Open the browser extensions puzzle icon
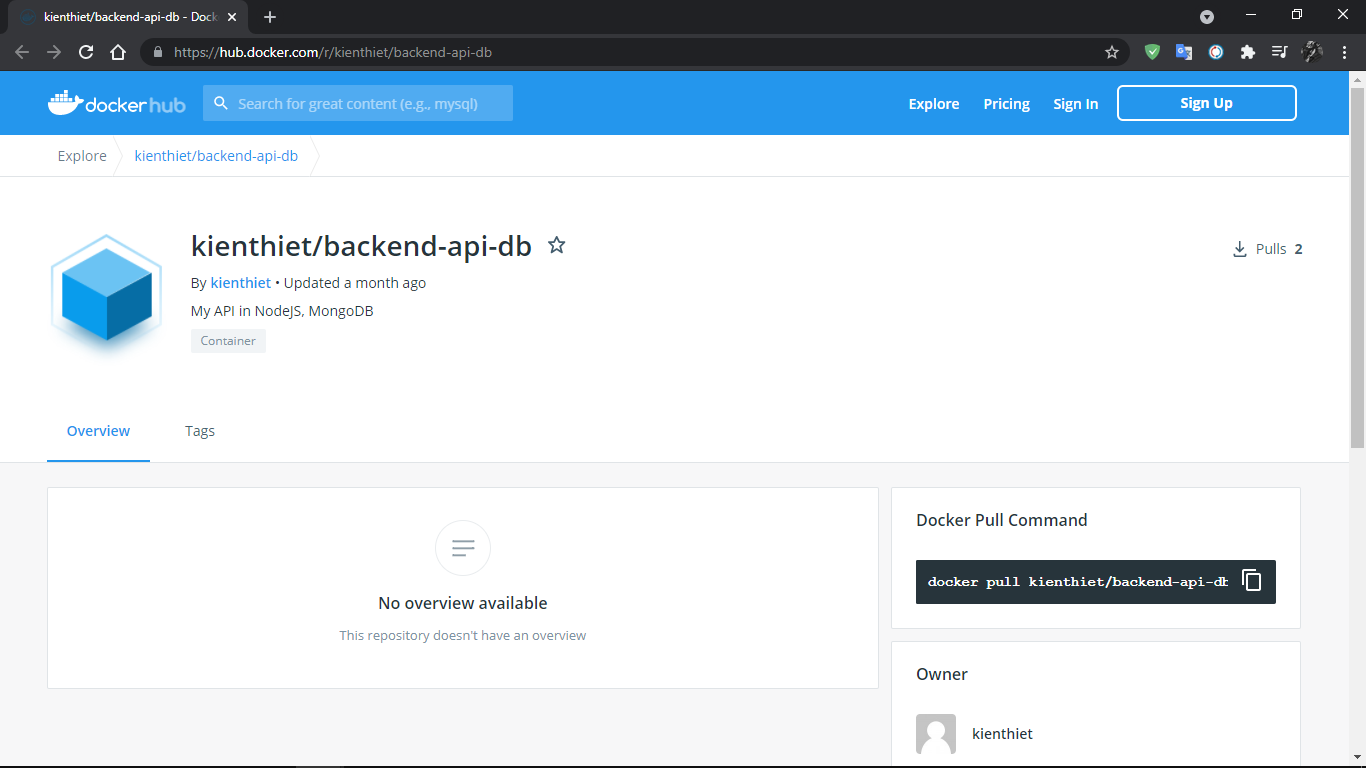 [1247, 52]
